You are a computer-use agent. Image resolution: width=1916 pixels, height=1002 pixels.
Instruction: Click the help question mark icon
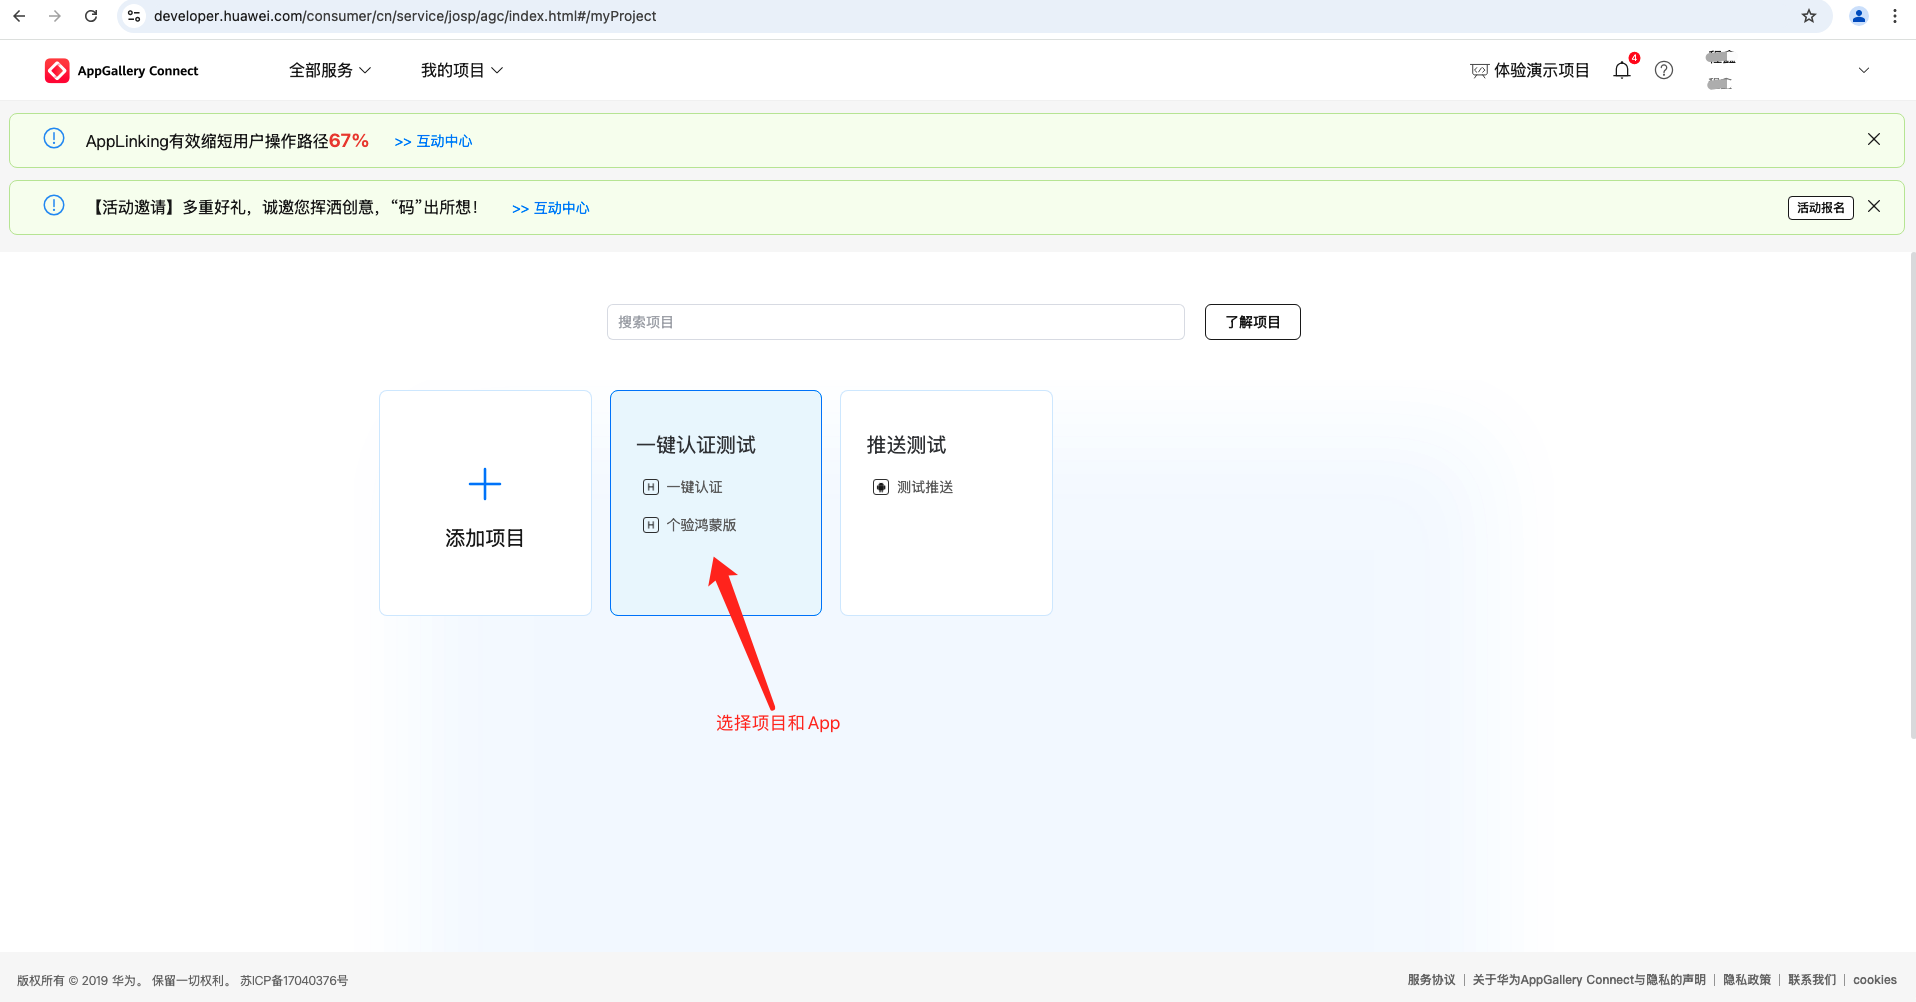click(1664, 70)
